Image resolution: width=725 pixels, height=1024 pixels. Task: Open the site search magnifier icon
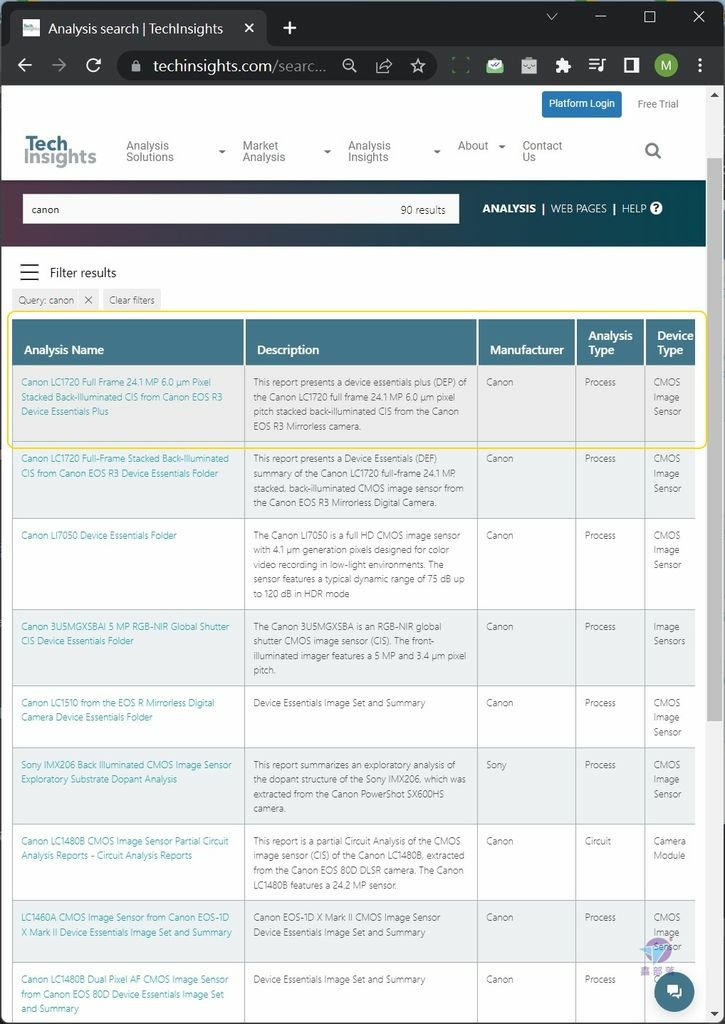coord(652,151)
